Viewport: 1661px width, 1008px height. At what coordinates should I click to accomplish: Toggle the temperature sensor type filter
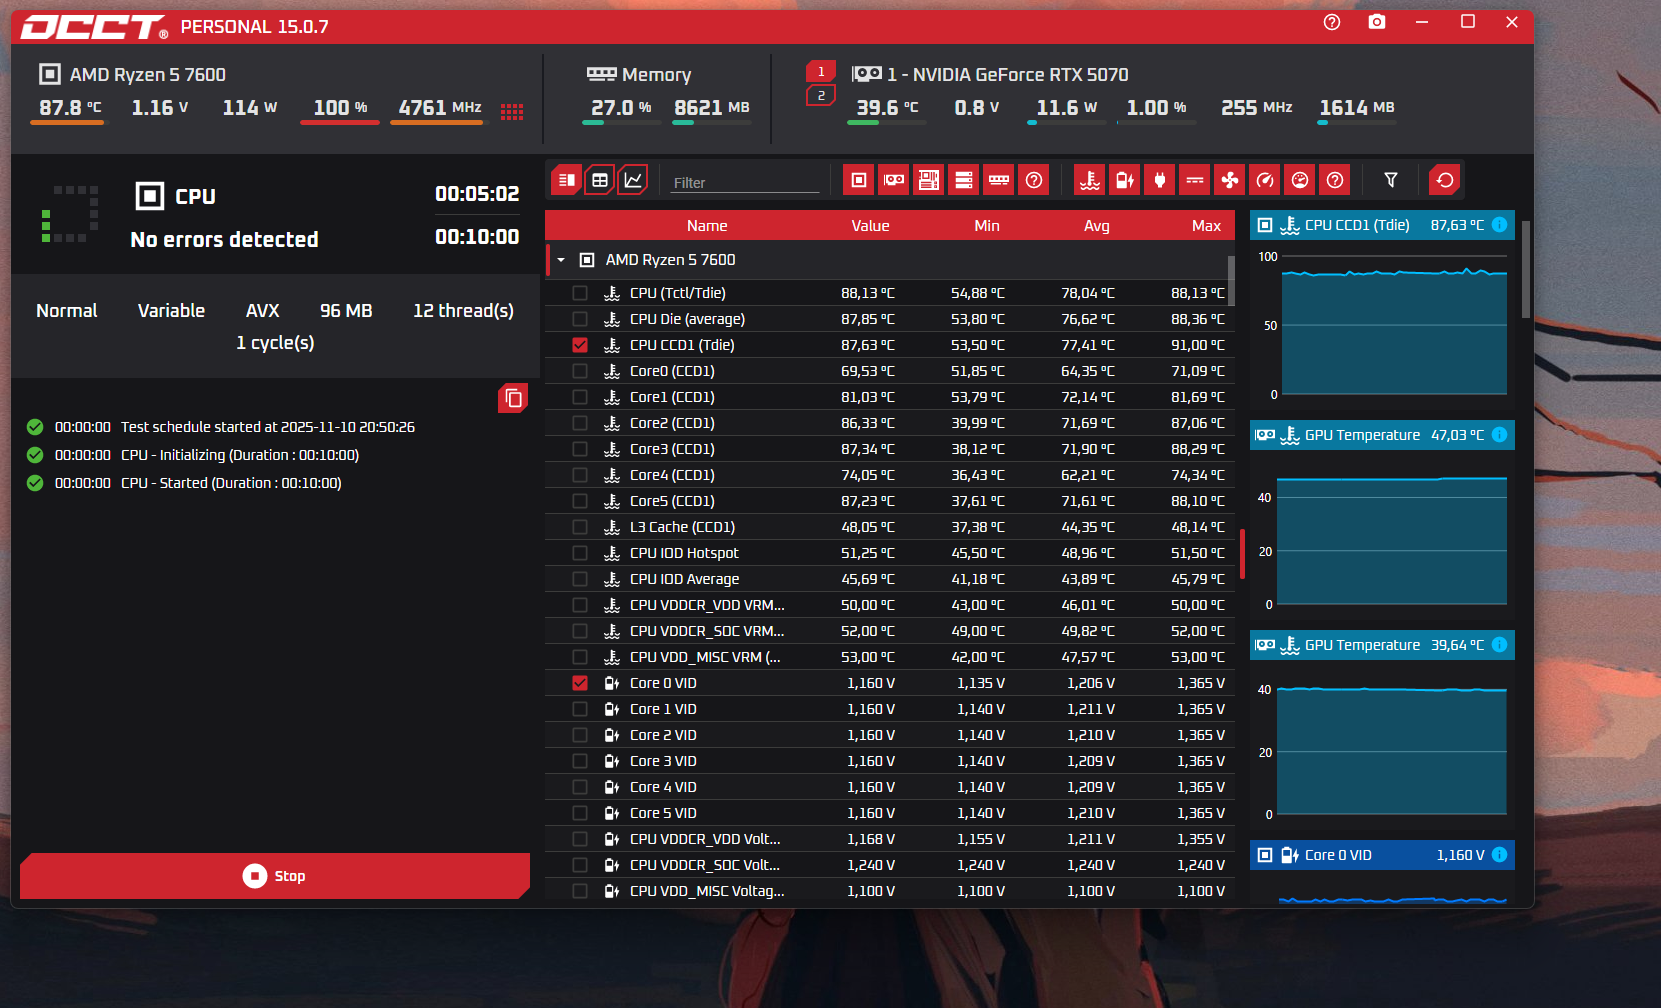click(1090, 180)
